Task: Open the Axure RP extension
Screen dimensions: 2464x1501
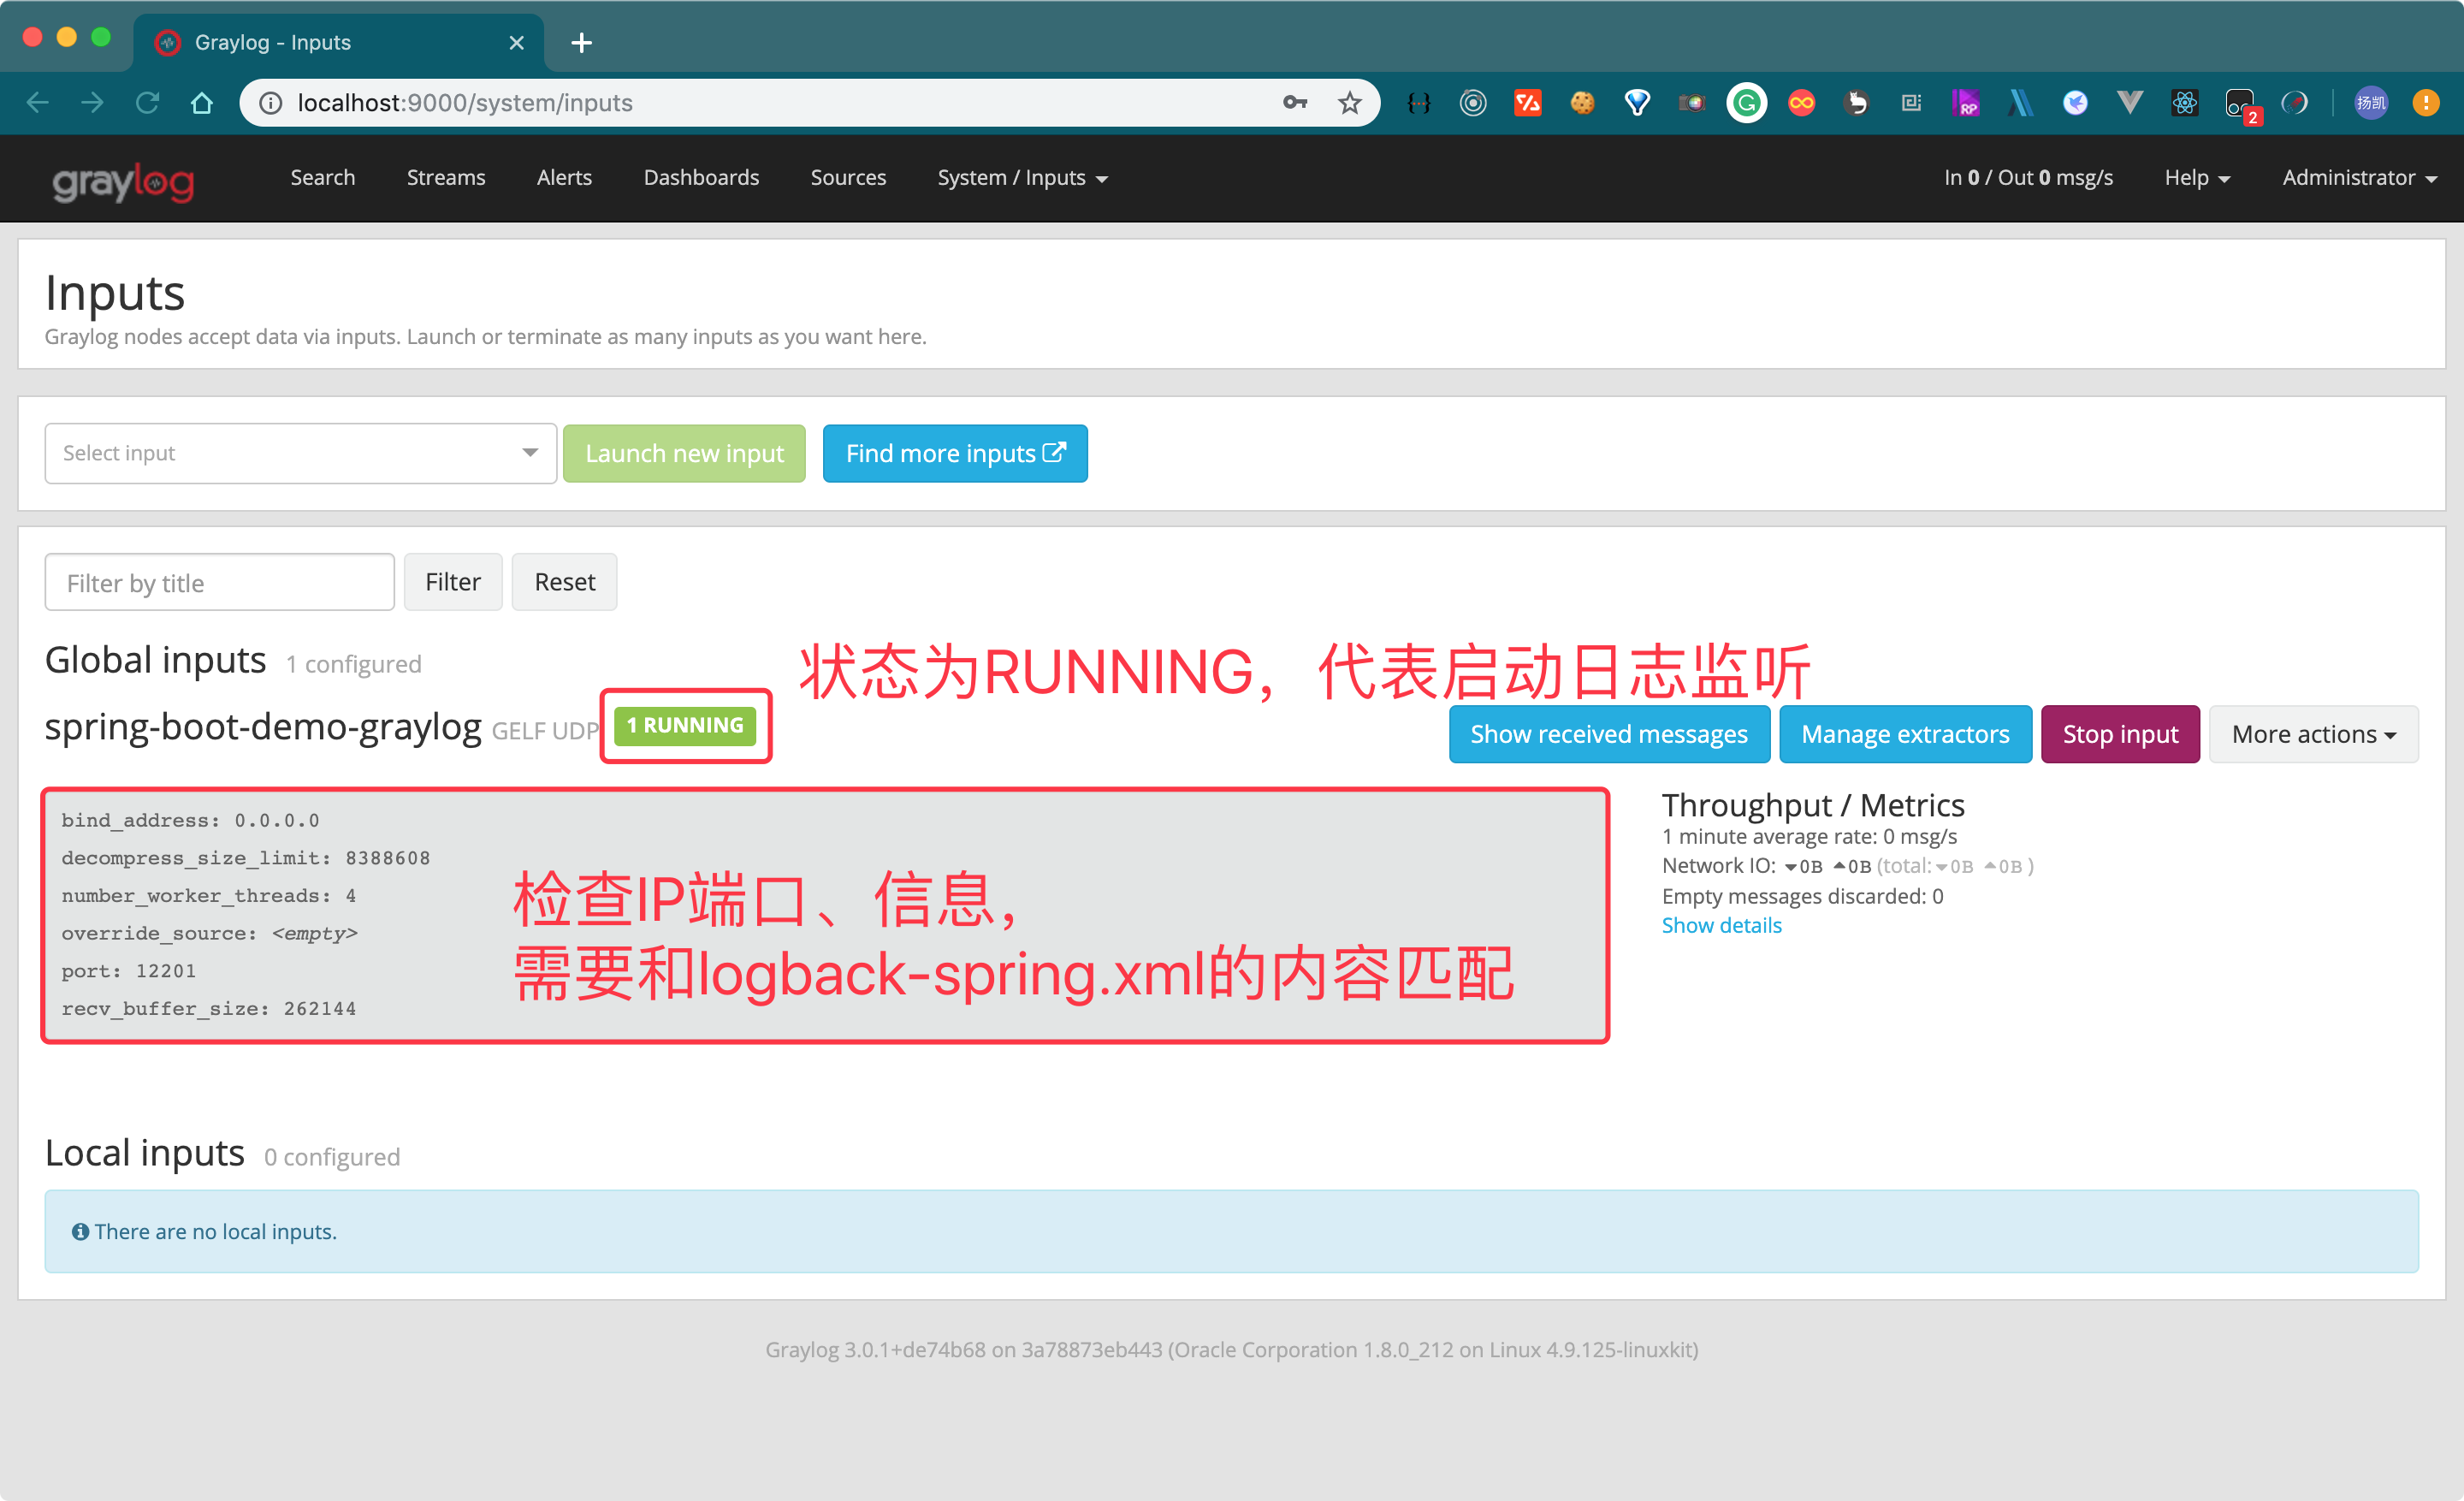Action: (x=1965, y=103)
